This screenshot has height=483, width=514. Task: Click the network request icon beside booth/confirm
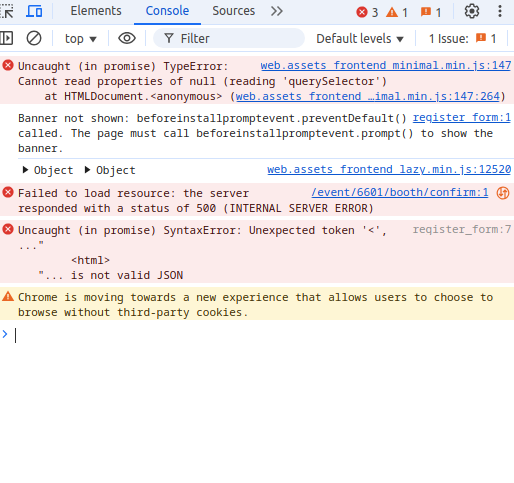(x=503, y=193)
